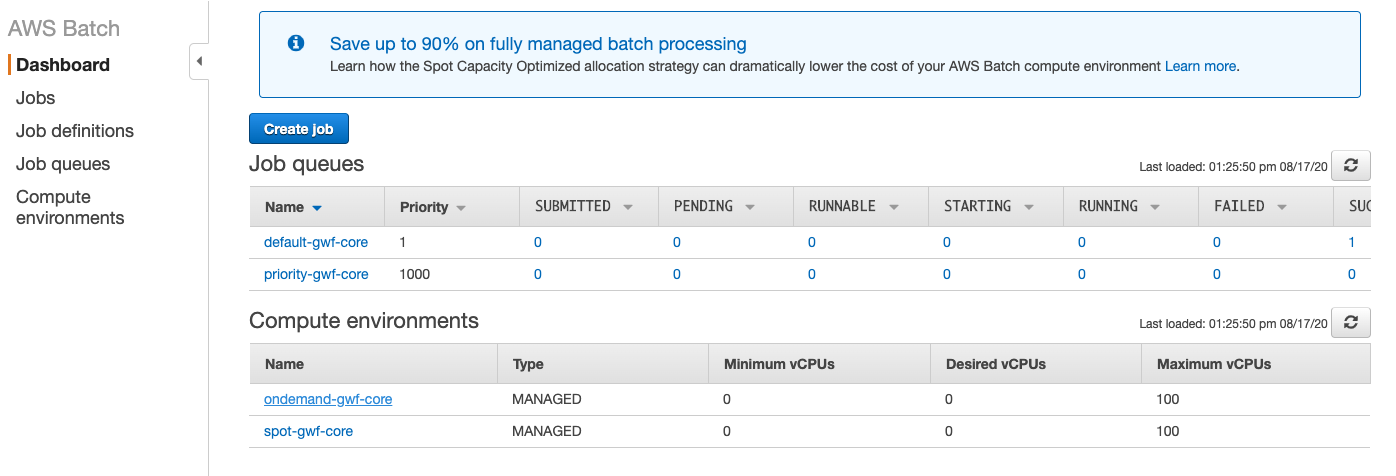1396x476 pixels.
Task: Sort by RUNNABLE column arrow
Action: [x=893, y=207]
